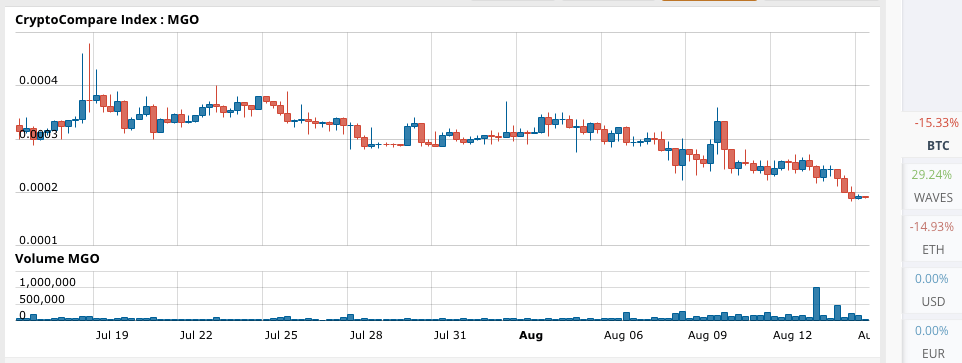
Task: Click the 1,000,000 volume axis label
Action: [x=48, y=282]
